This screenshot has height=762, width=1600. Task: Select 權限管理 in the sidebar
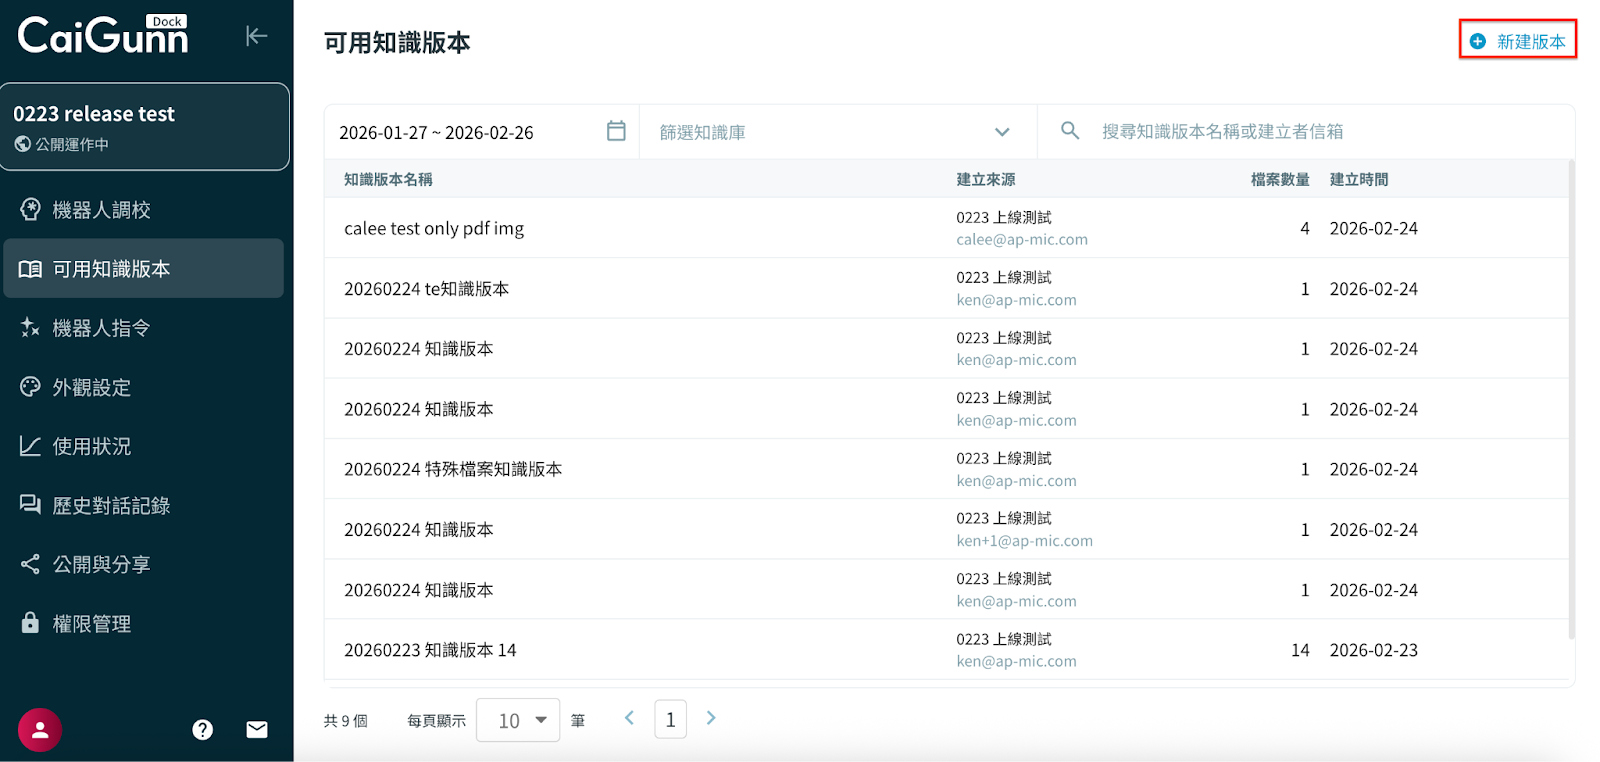tap(91, 624)
